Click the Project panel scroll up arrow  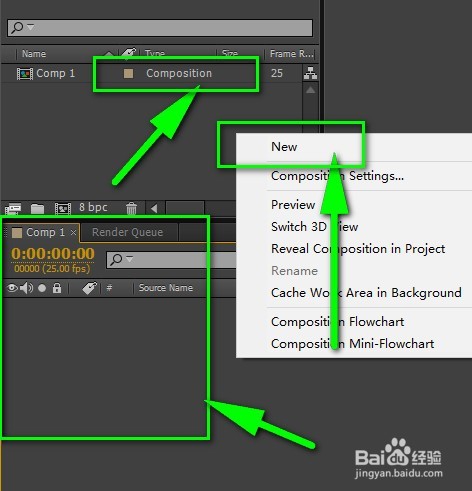point(310,90)
